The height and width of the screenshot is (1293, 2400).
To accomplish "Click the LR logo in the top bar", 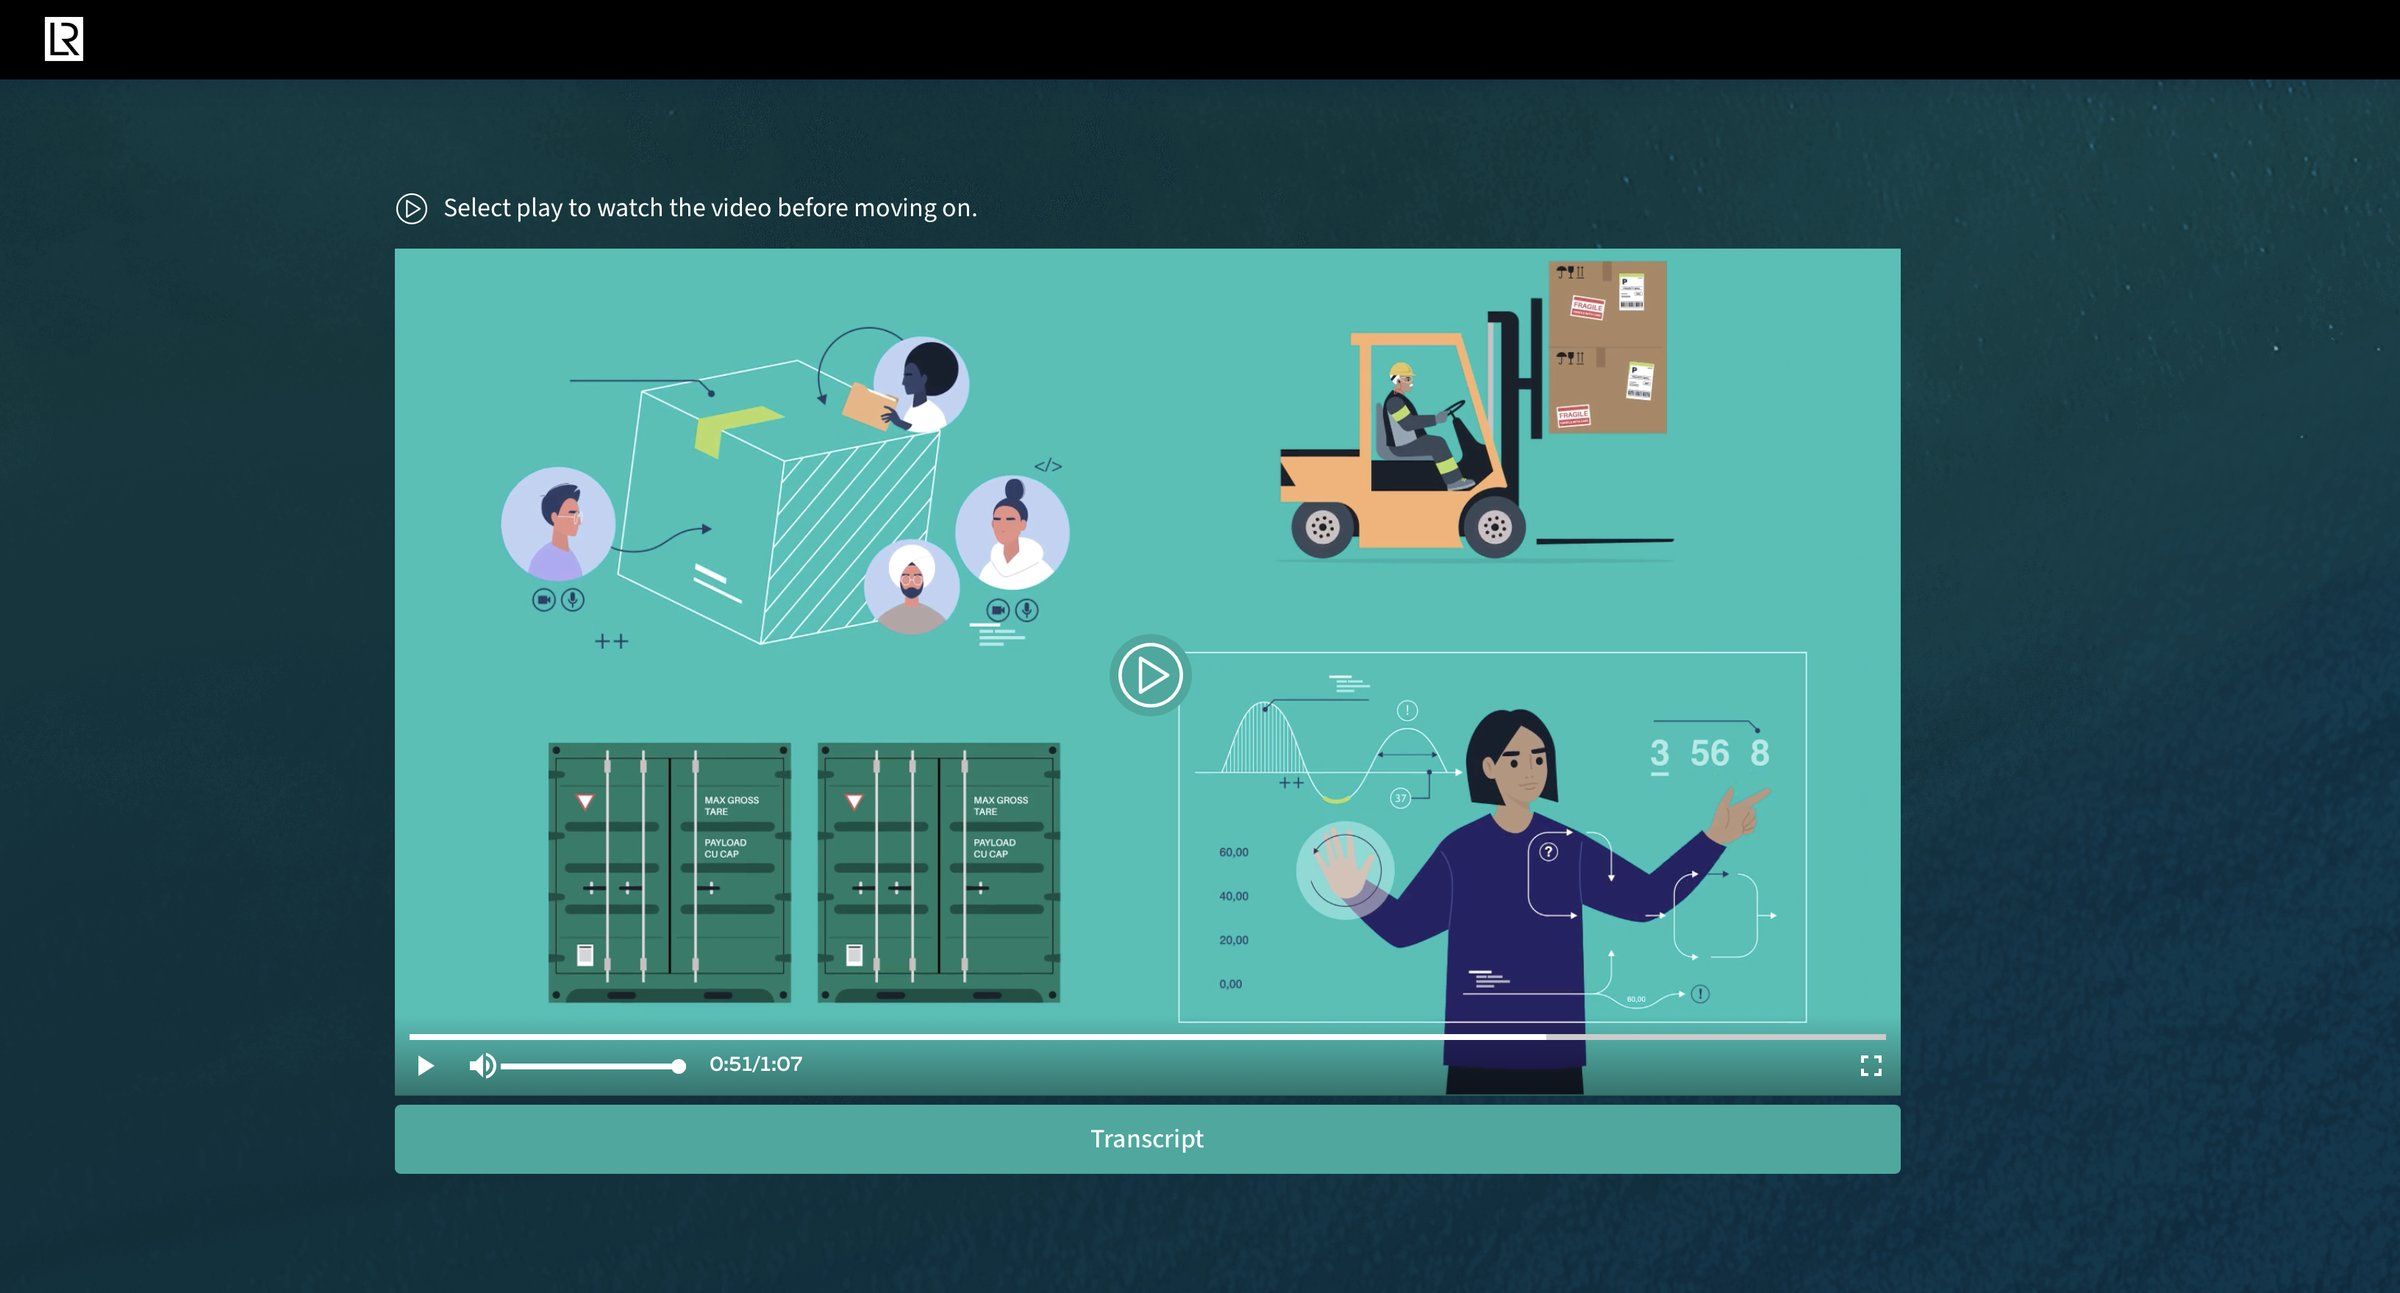I will [64, 39].
